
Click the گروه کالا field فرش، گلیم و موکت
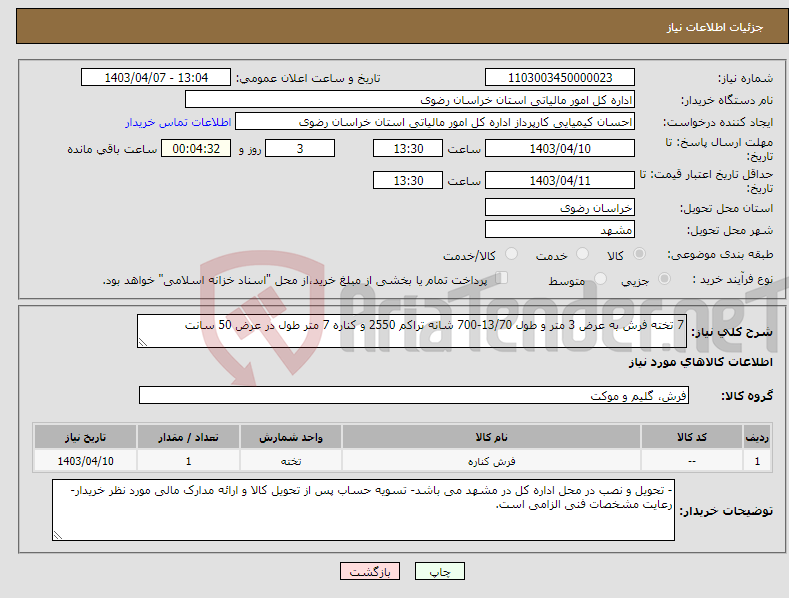414,396
